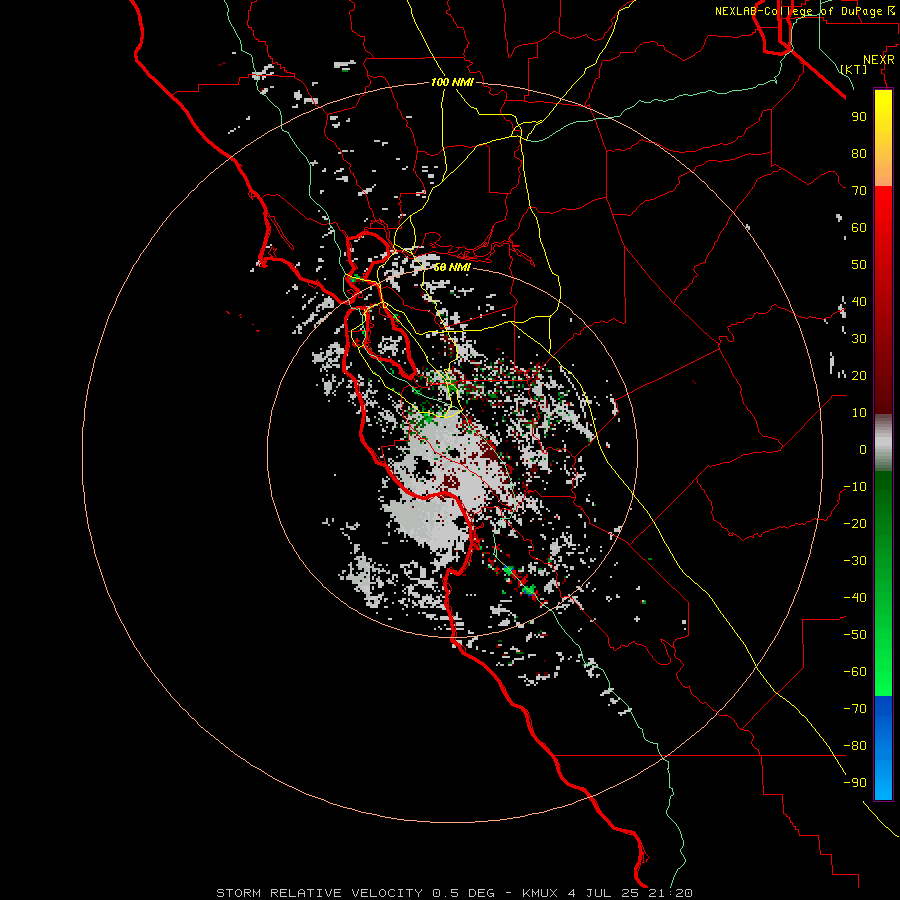The width and height of the screenshot is (900, 900).
Task: Select the -60 value on the velocity scale
Action: (x=855, y=672)
